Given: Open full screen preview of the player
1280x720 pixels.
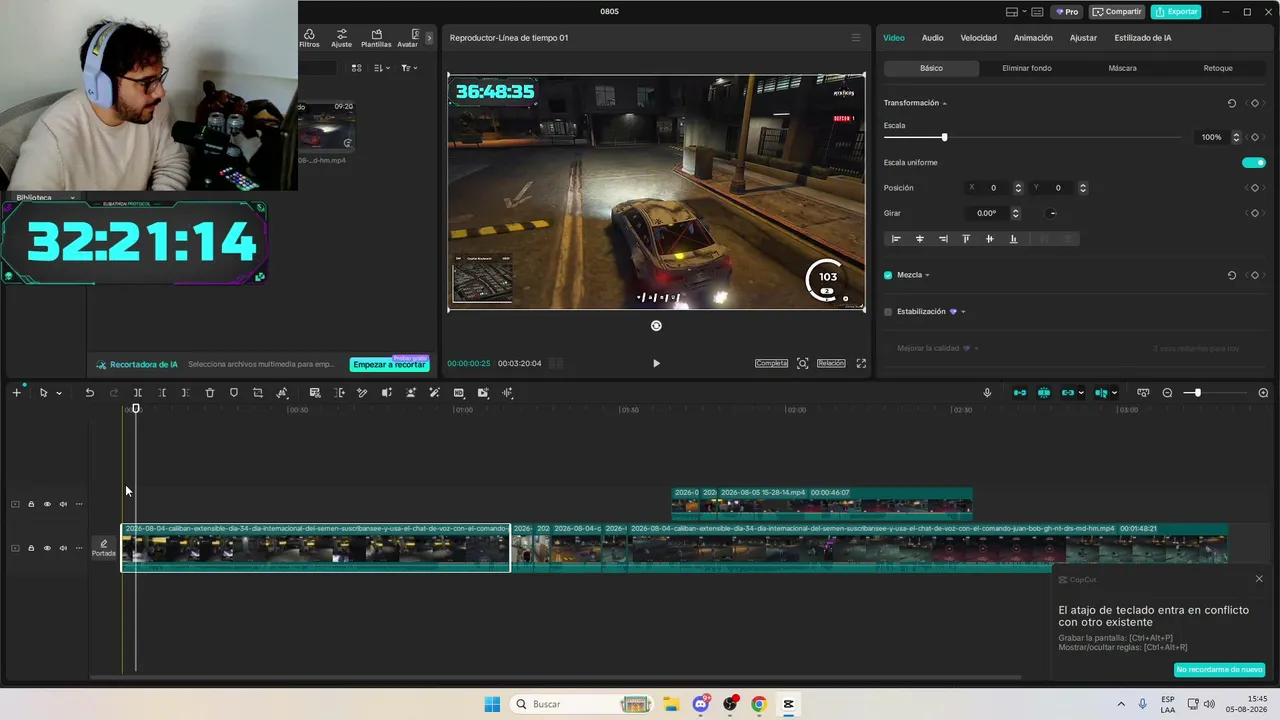Looking at the screenshot, I should (861, 364).
